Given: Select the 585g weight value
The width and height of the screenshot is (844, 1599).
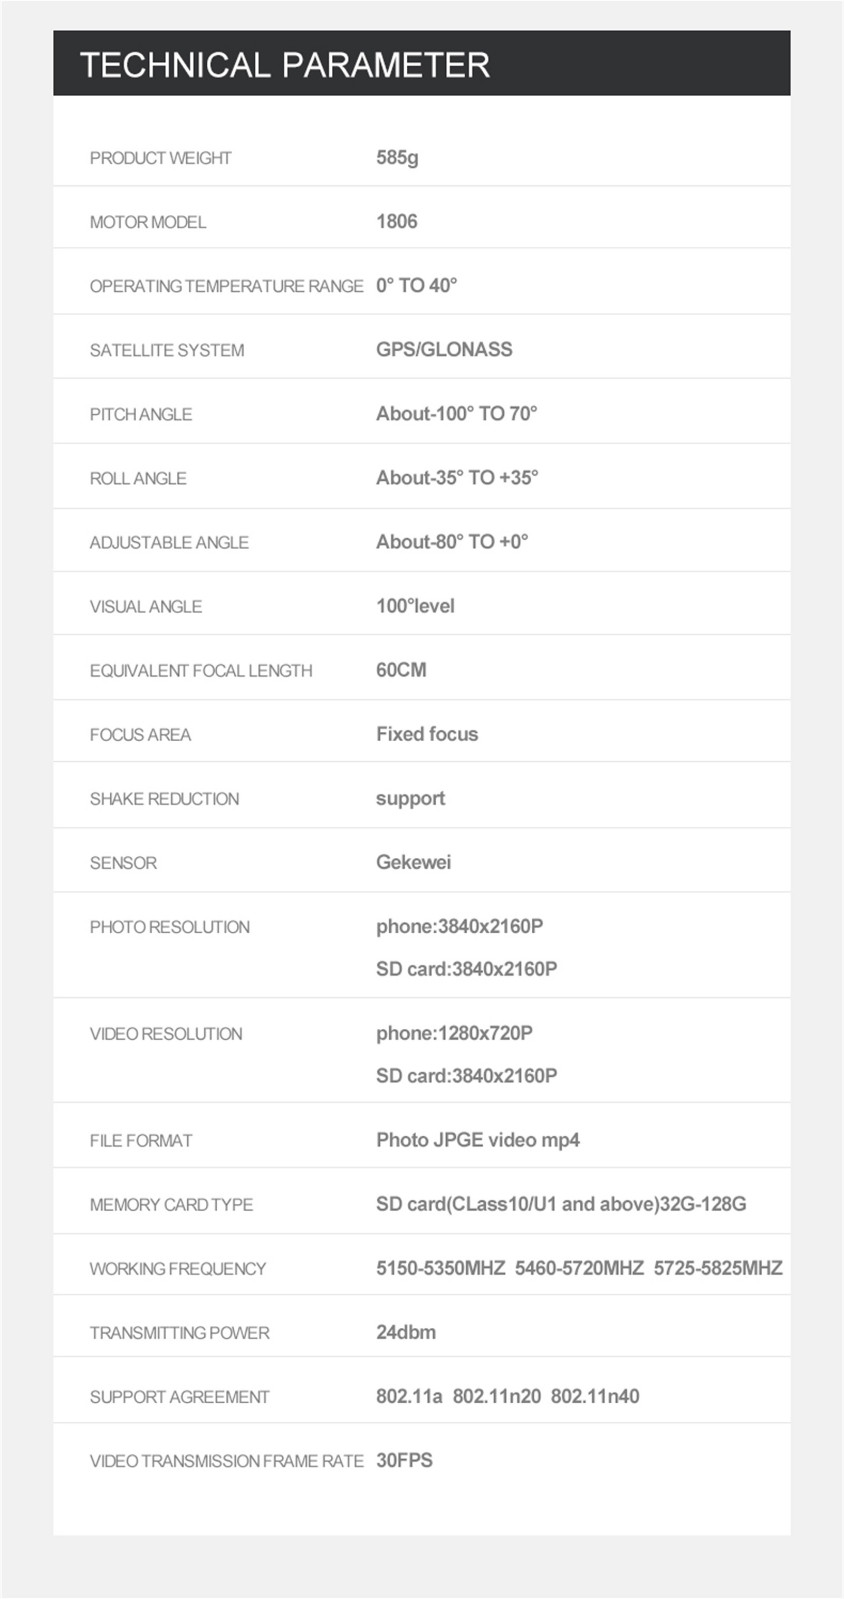Looking at the screenshot, I should [397, 157].
